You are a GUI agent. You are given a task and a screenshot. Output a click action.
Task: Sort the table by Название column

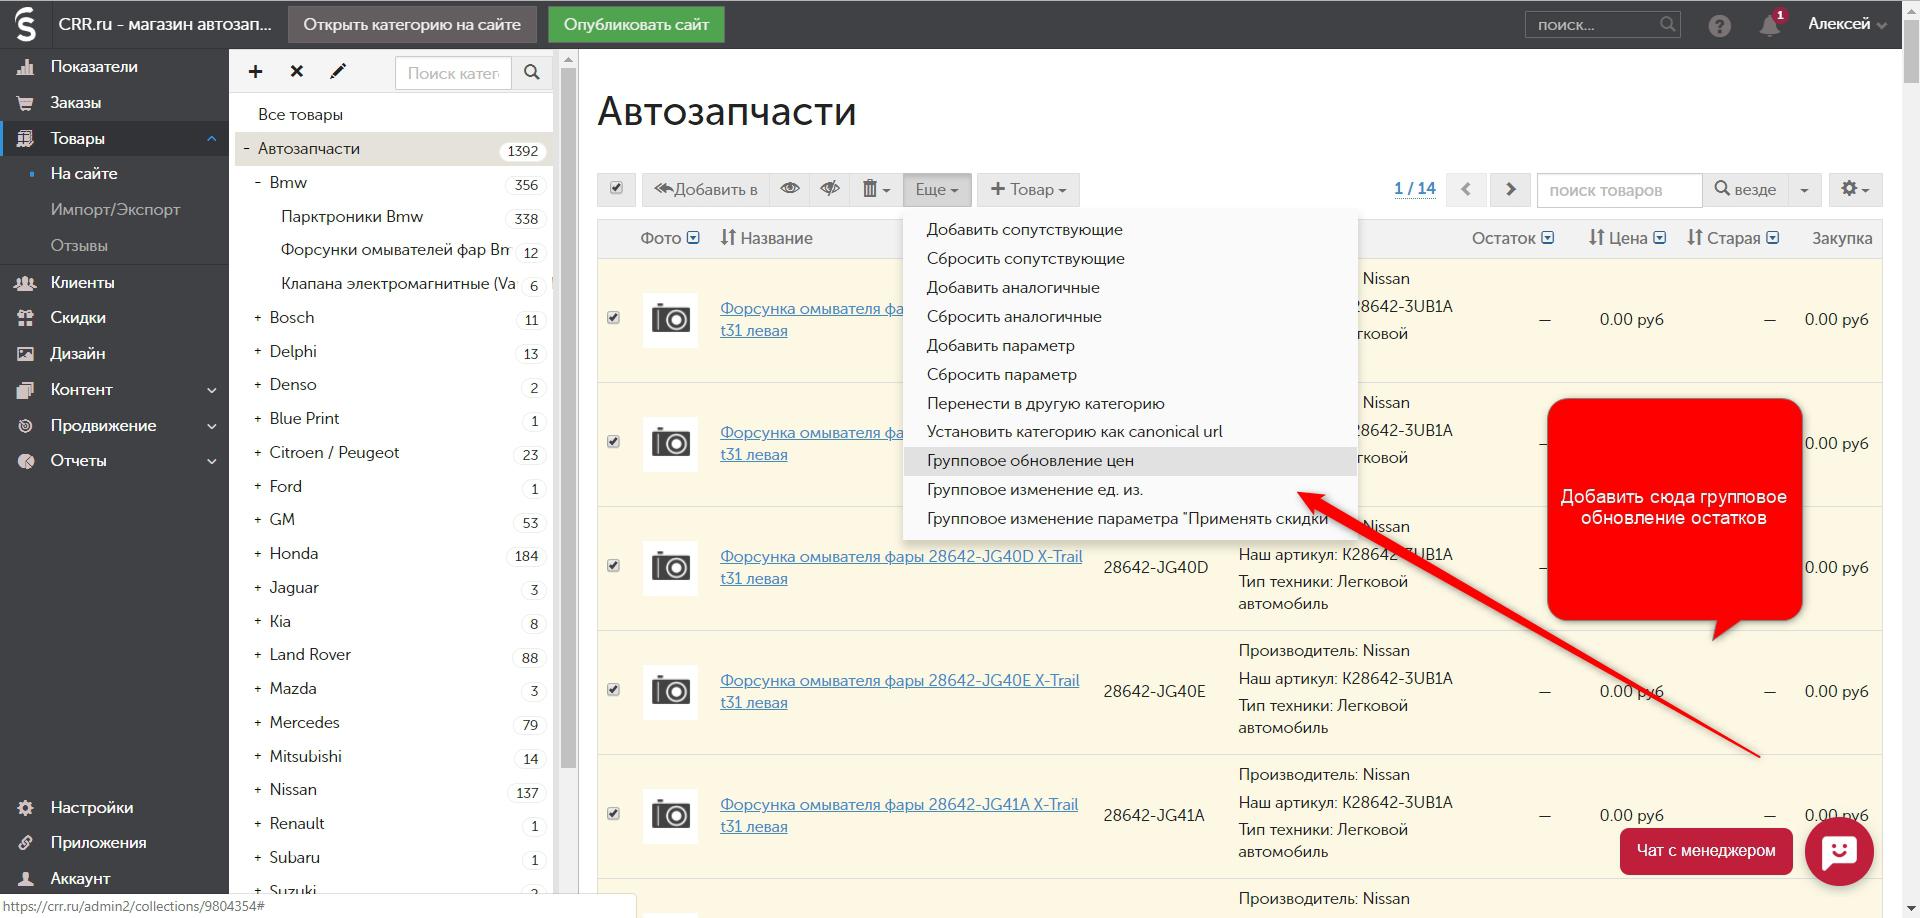(766, 238)
